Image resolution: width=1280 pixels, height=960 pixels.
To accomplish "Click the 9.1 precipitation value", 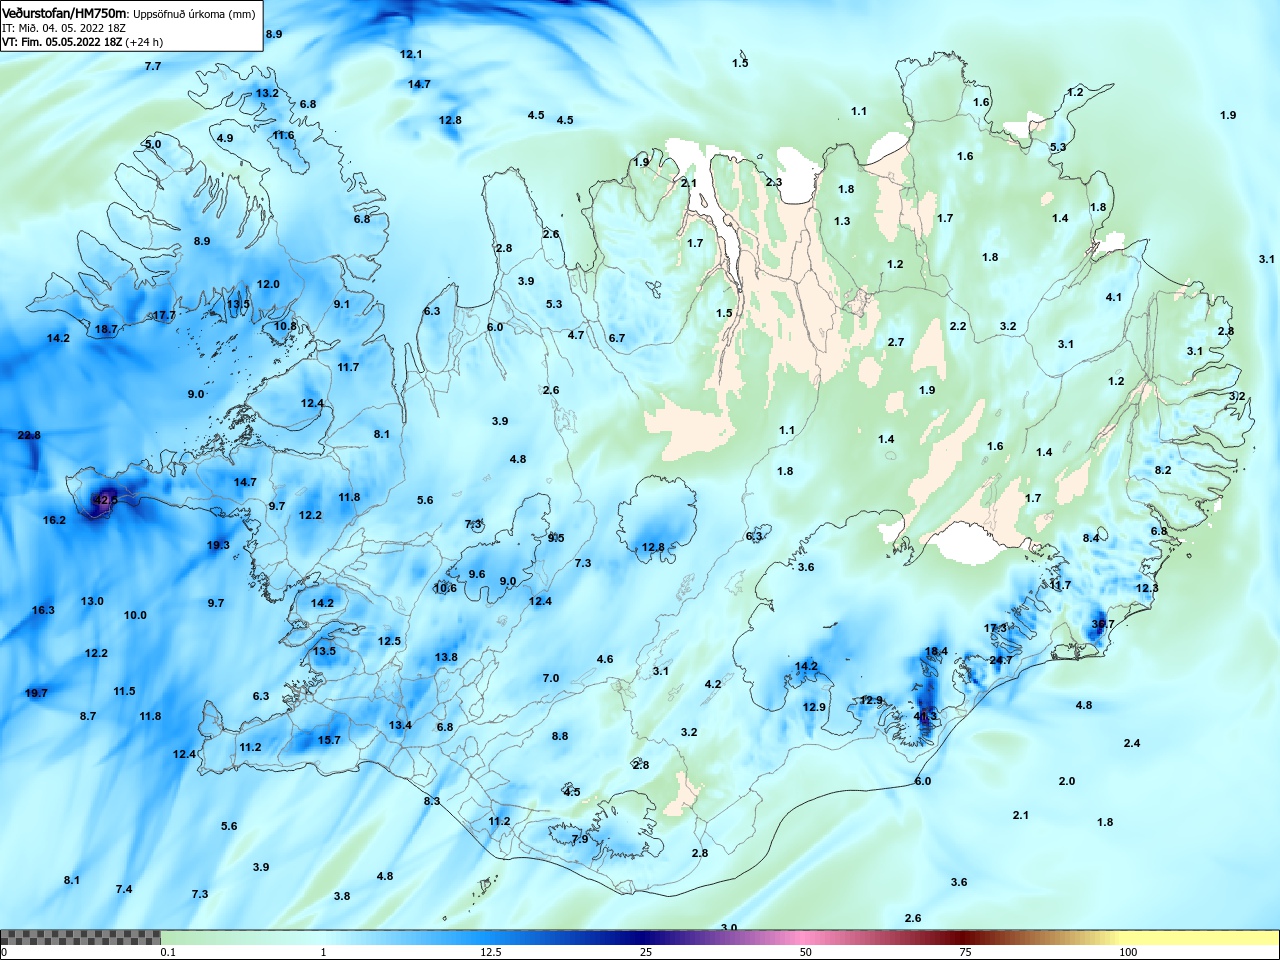I will [x=342, y=304].
